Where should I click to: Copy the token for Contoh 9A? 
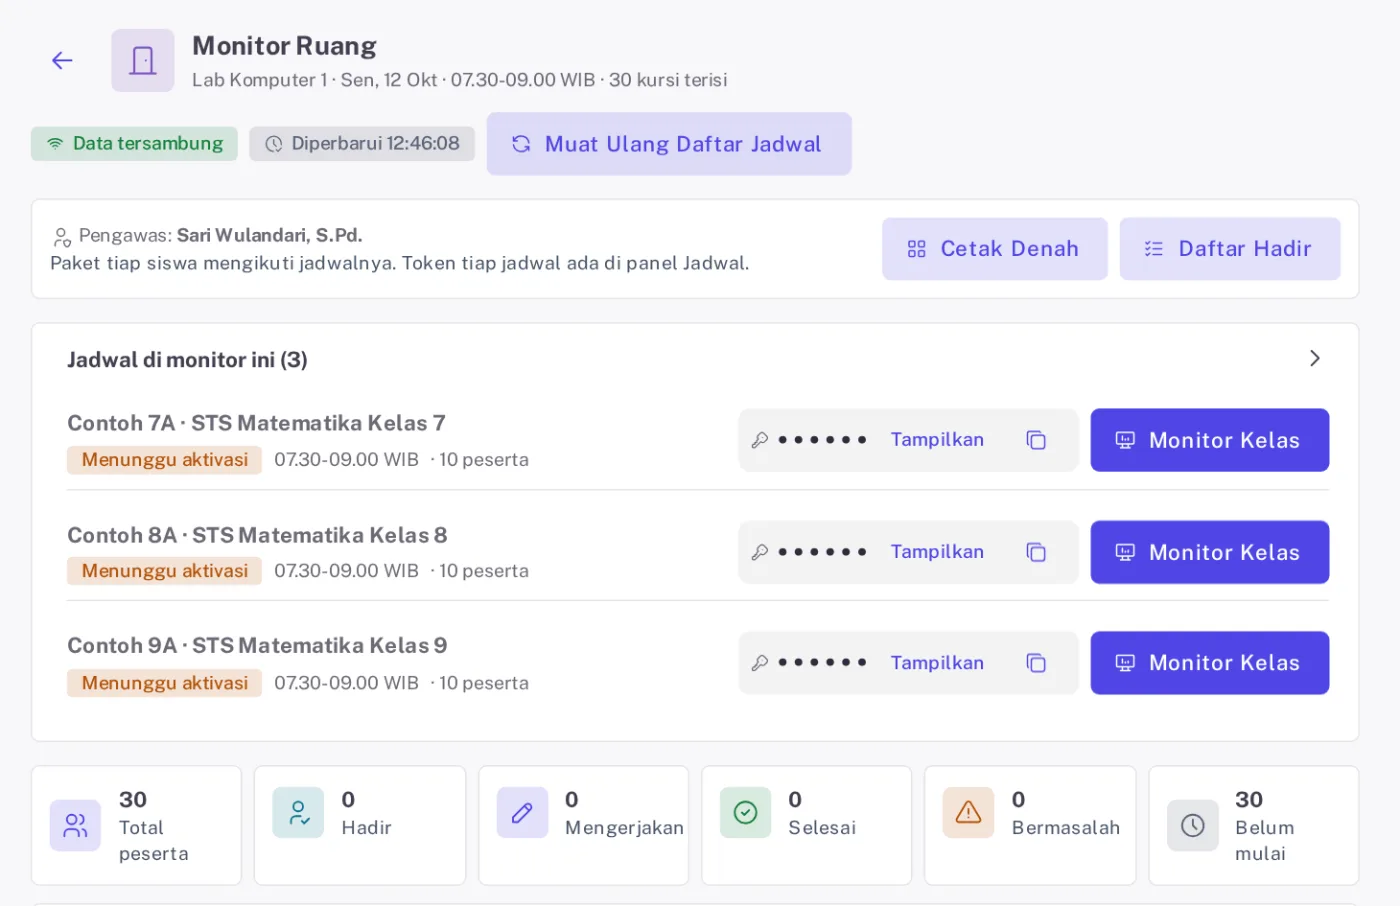tap(1036, 663)
